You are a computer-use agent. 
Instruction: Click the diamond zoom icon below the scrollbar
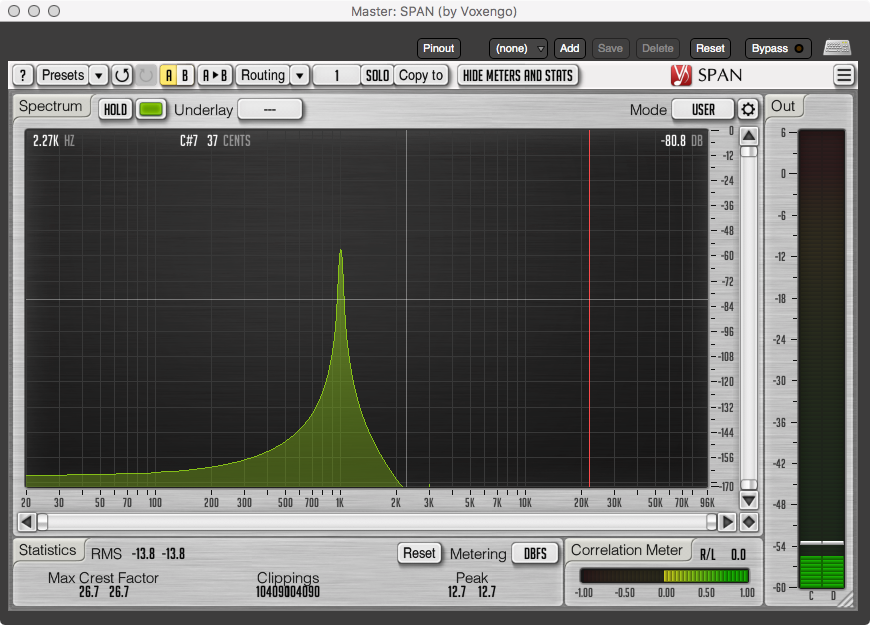click(x=748, y=521)
